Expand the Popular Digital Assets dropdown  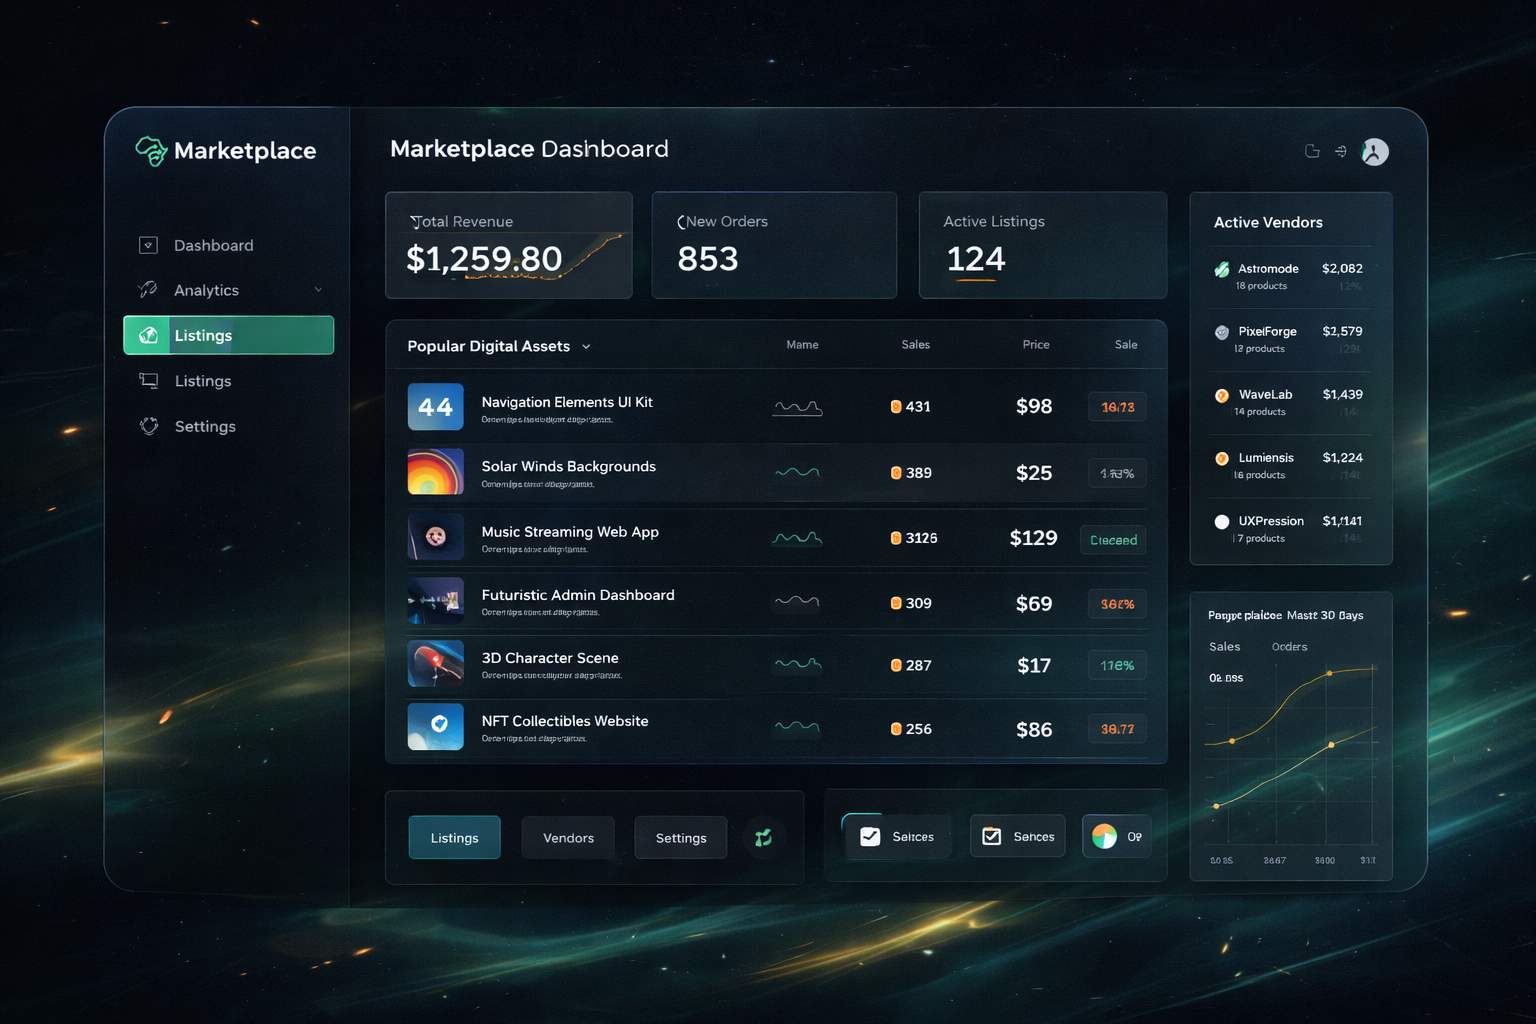(586, 346)
